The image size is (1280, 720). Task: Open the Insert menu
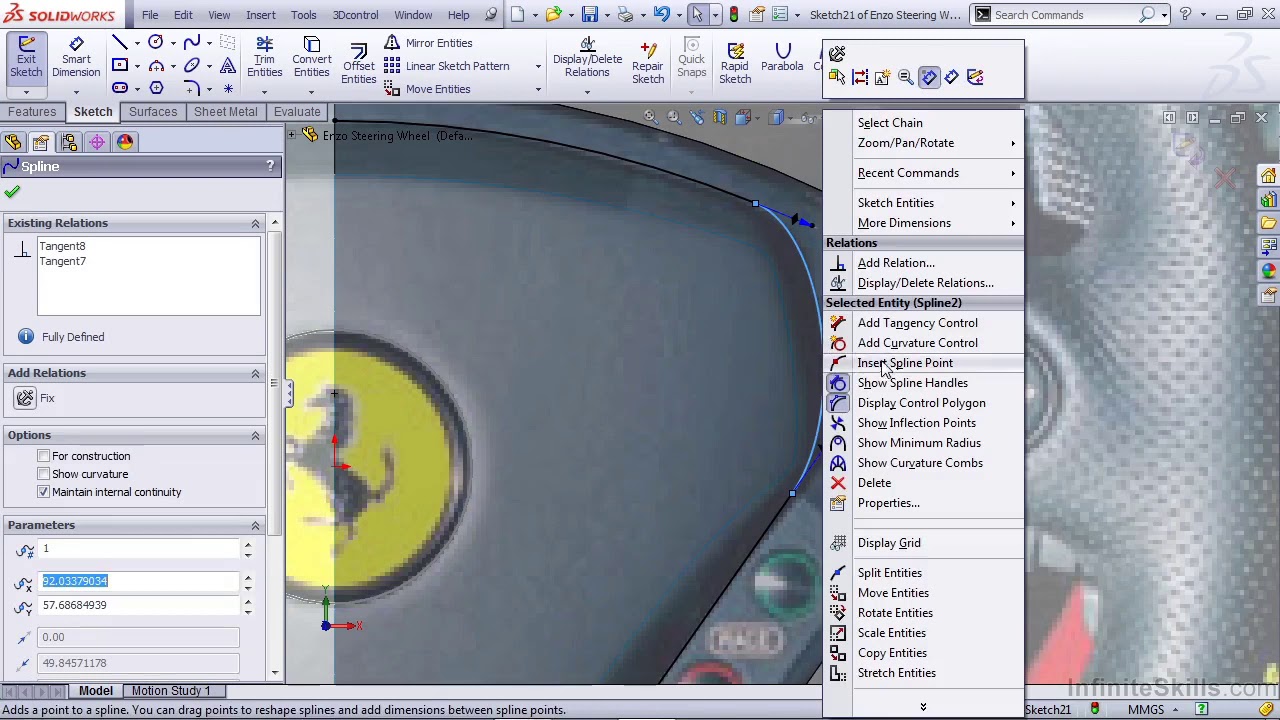pos(260,15)
